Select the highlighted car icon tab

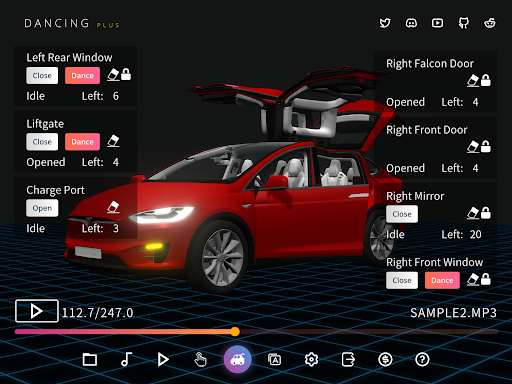(237, 359)
